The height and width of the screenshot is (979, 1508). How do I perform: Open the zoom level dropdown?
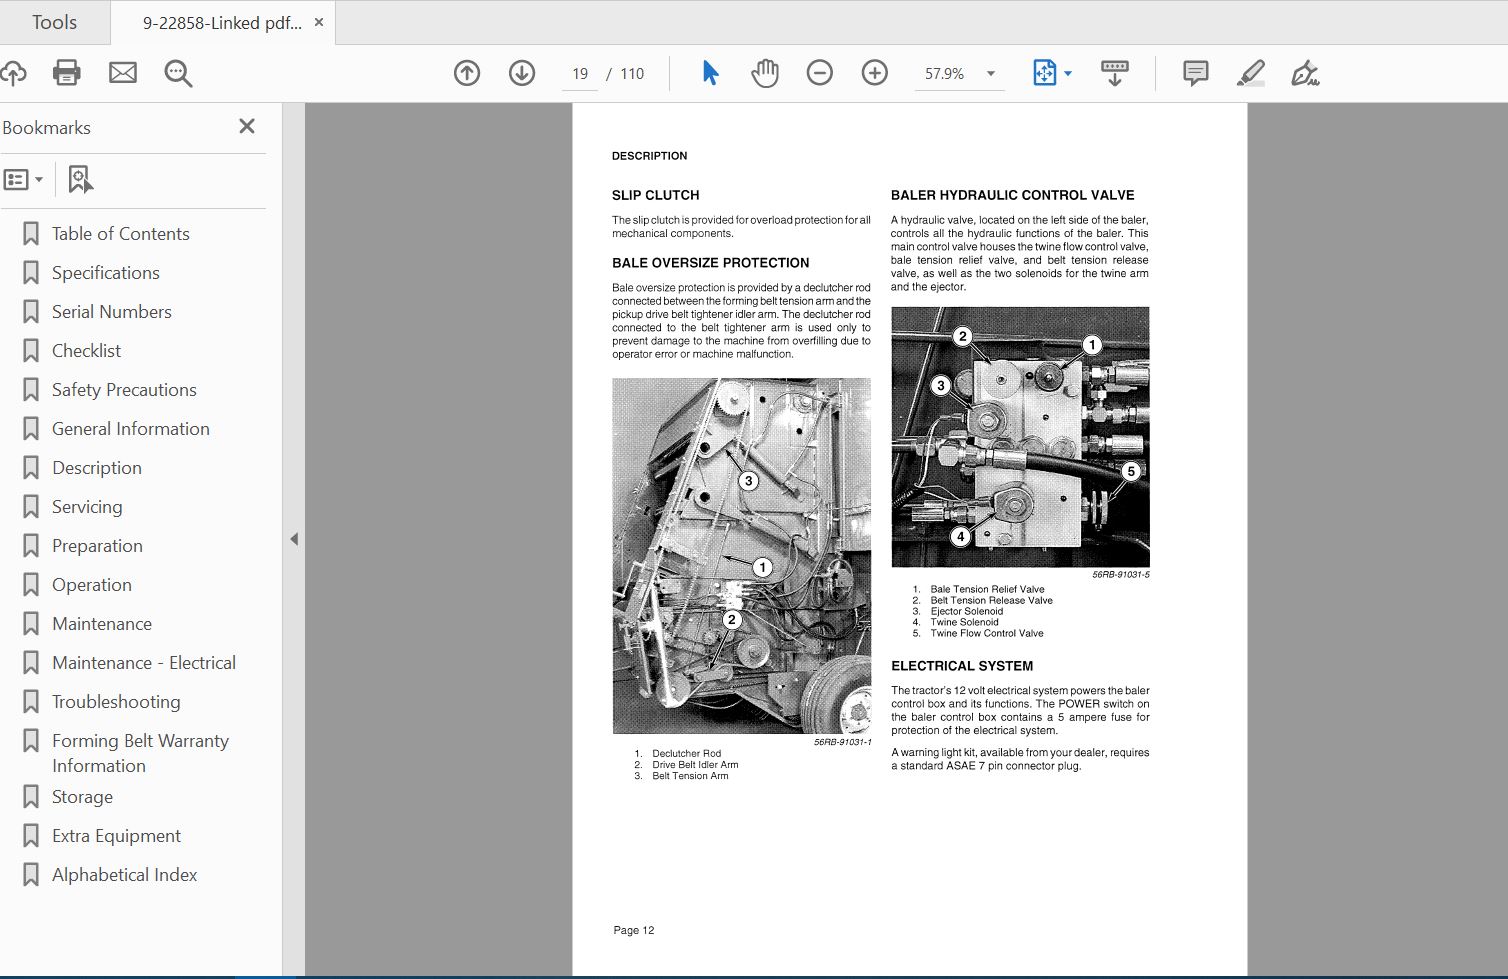click(991, 74)
